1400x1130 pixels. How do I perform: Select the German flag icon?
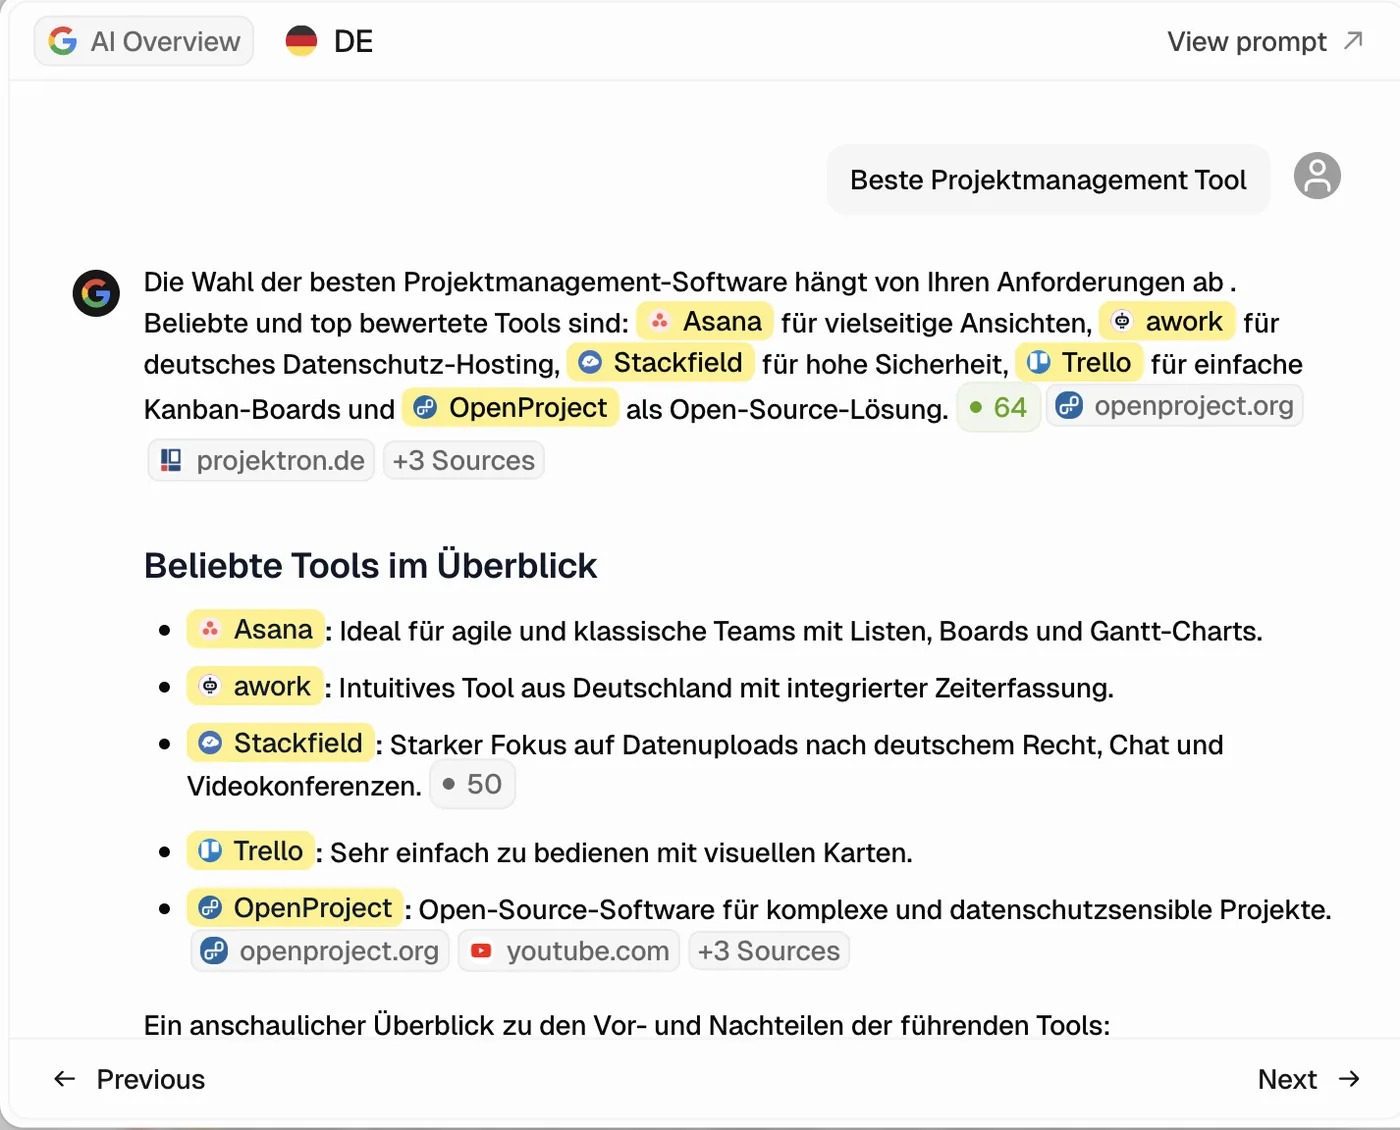(301, 41)
